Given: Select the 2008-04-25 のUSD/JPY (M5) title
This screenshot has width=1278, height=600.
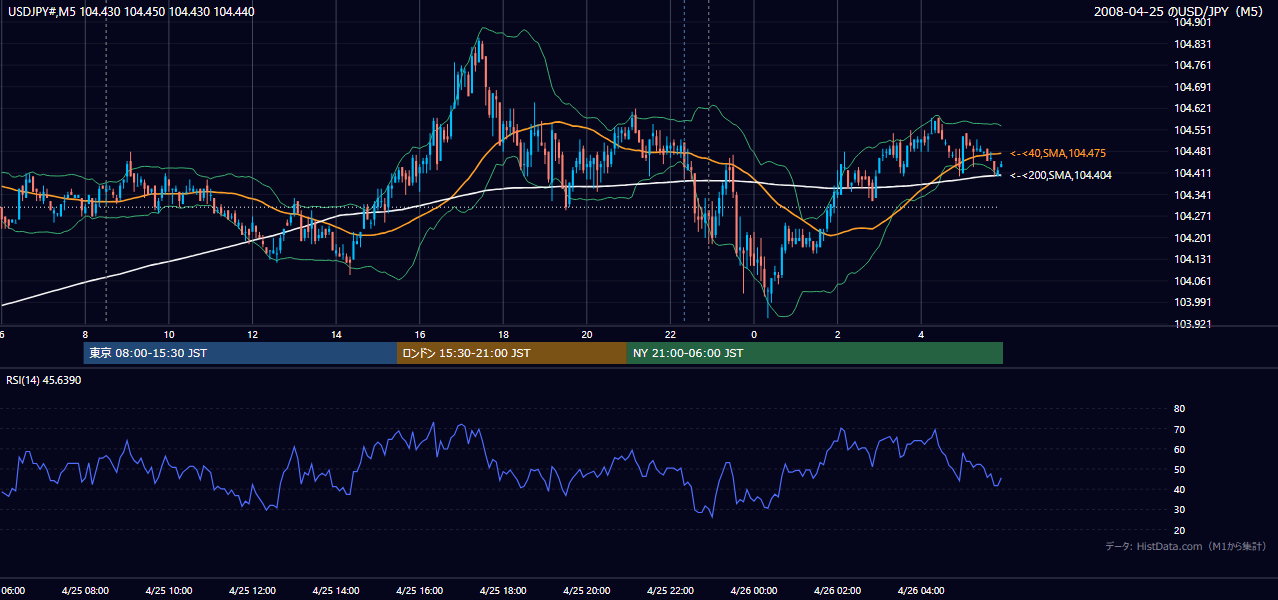Looking at the screenshot, I should click(x=1180, y=11).
